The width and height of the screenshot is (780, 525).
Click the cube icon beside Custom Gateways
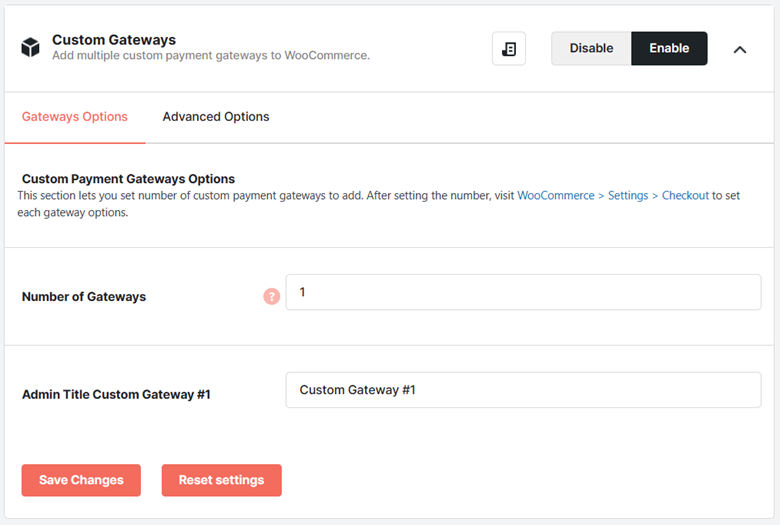click(x=30, y=47)
